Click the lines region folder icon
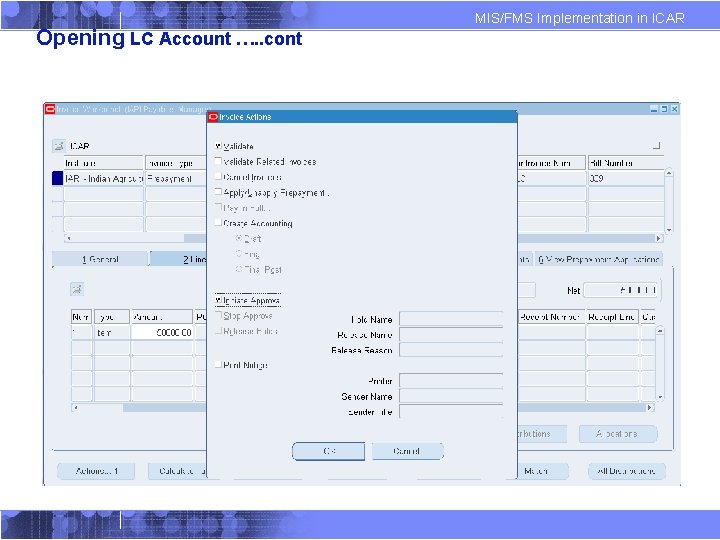 click(x=77, y=289)
